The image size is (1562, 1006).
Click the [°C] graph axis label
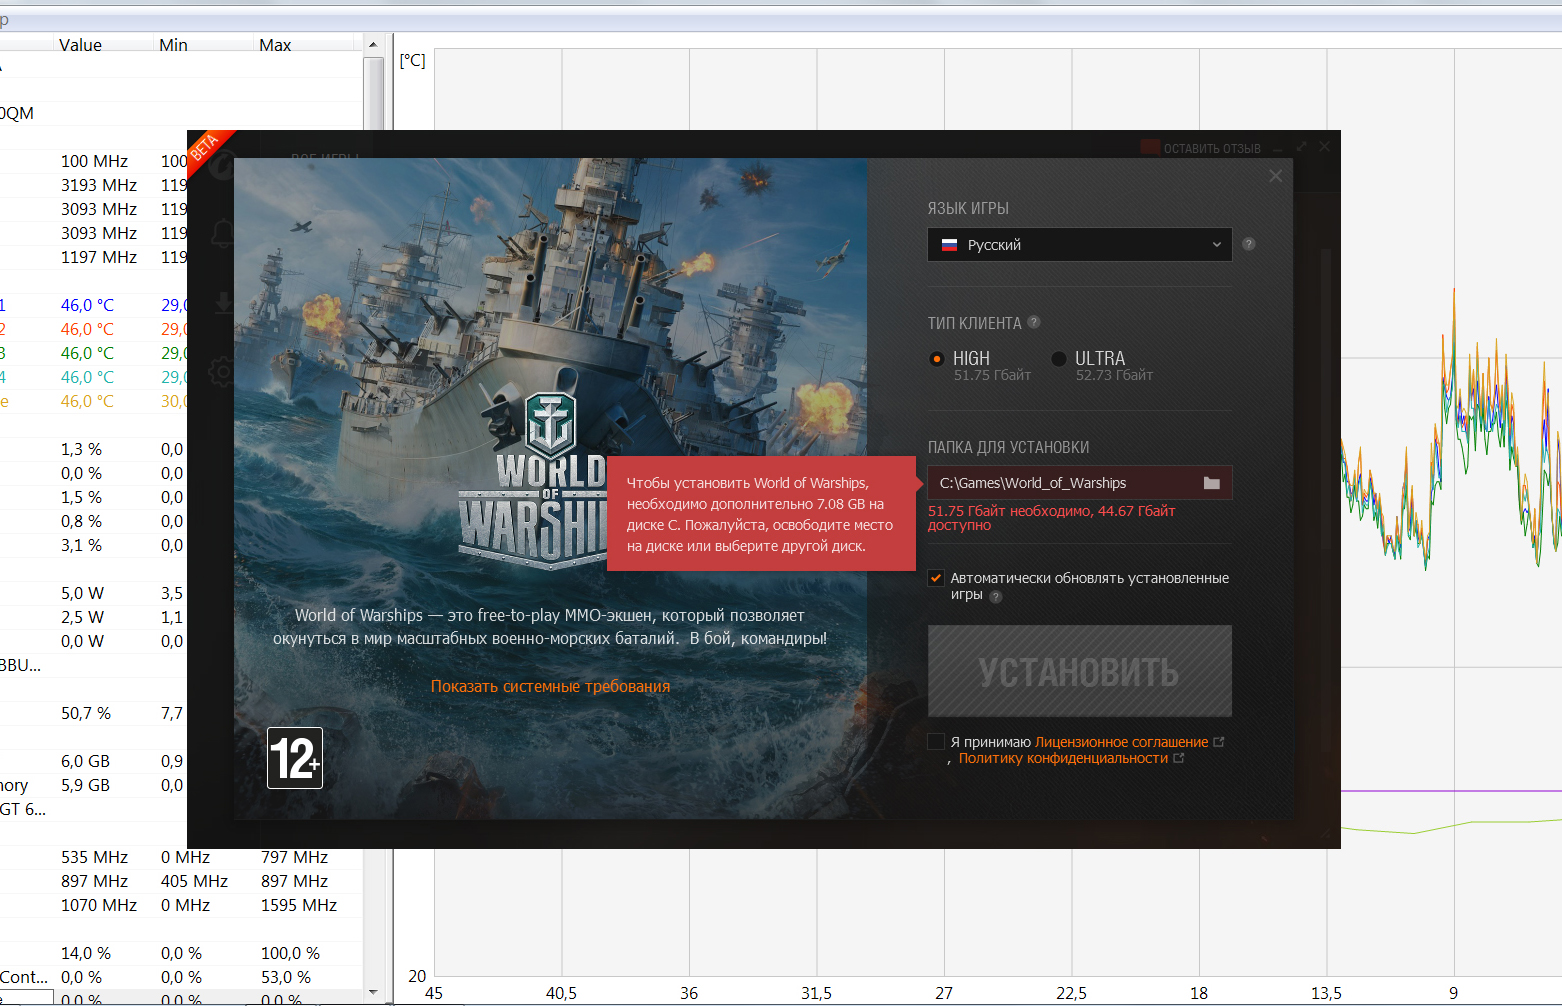(412, 60)
